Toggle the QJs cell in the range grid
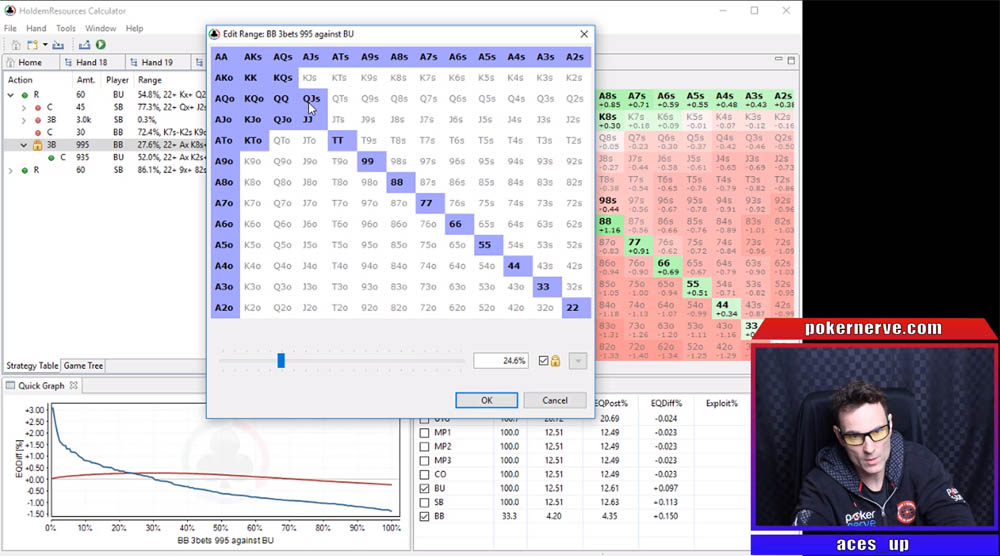Screen dimensions: 1000x556 click(311, 99)
